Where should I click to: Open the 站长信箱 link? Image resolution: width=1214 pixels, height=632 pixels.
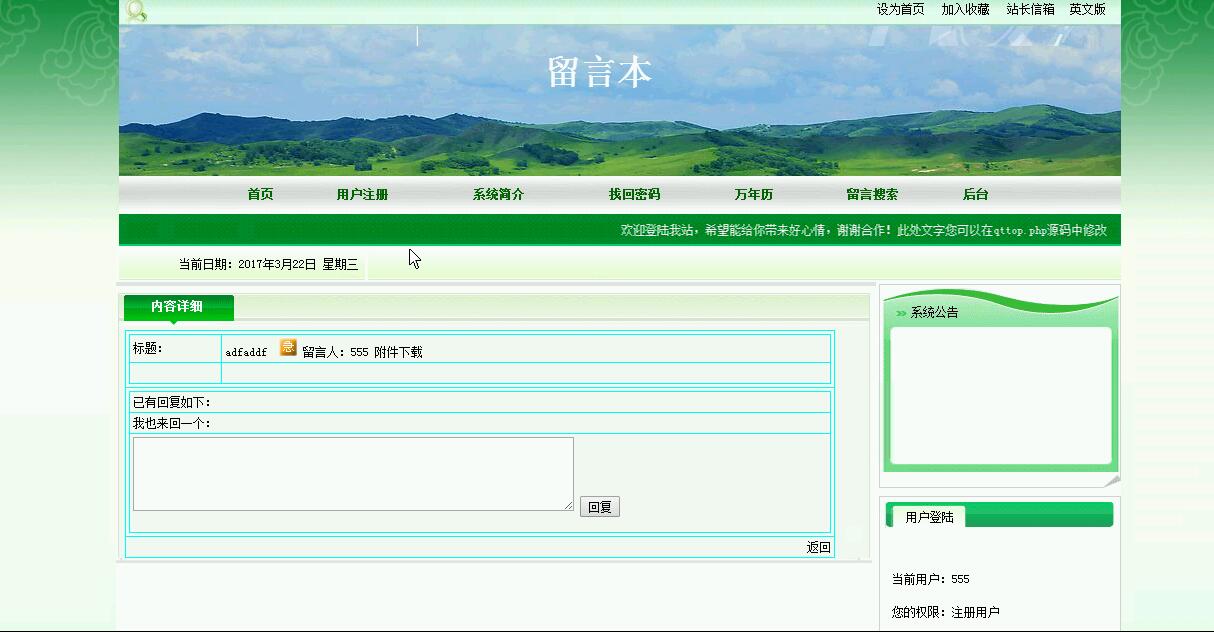(1030, 9)
